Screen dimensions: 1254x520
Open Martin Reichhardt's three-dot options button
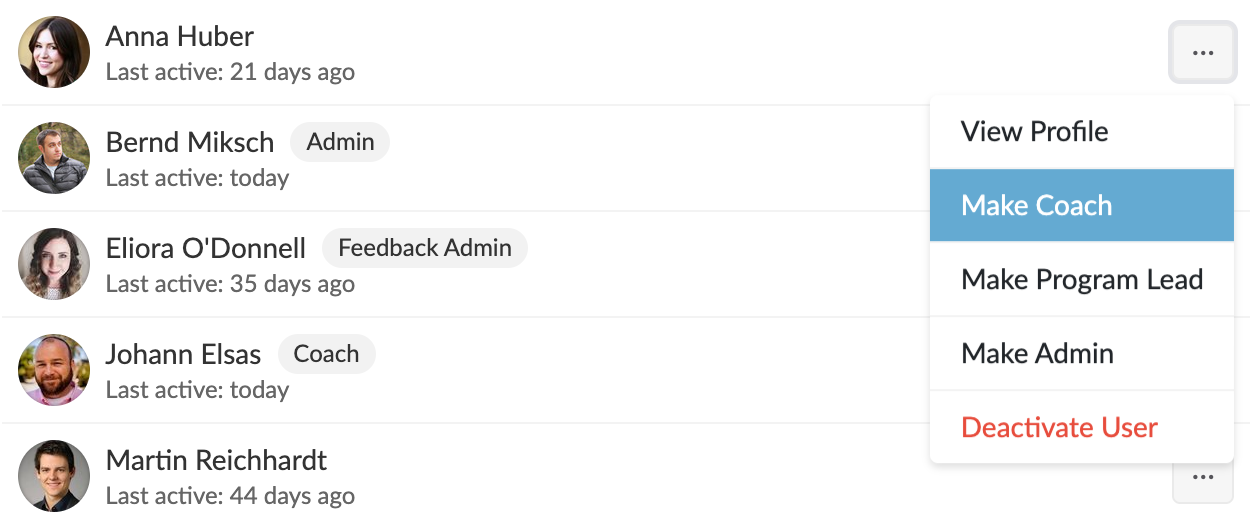coord(1203,479)
